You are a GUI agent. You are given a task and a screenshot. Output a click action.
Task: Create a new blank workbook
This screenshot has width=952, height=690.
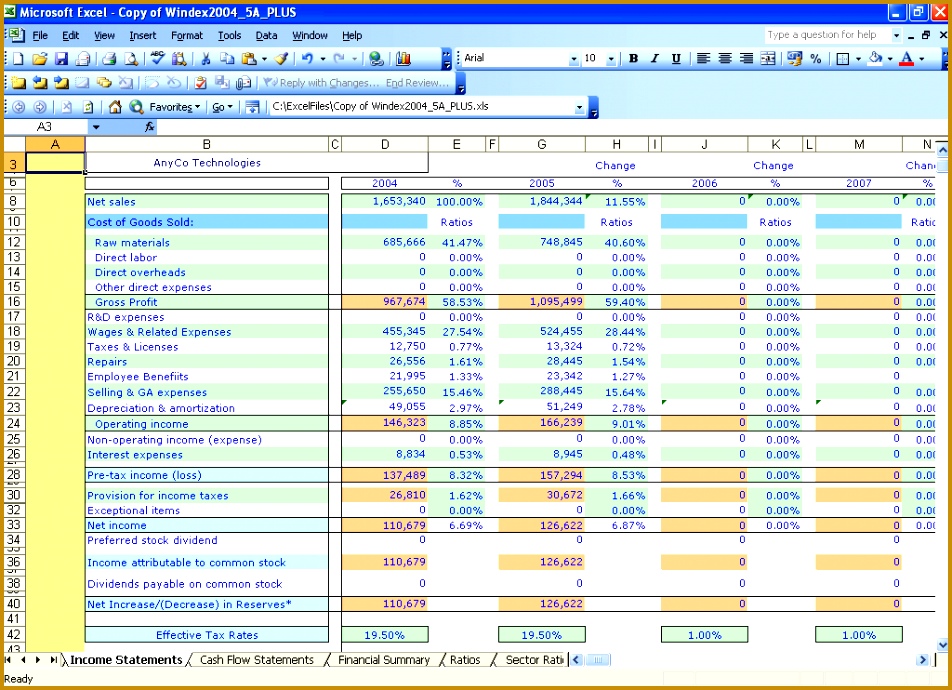point(18,59)
